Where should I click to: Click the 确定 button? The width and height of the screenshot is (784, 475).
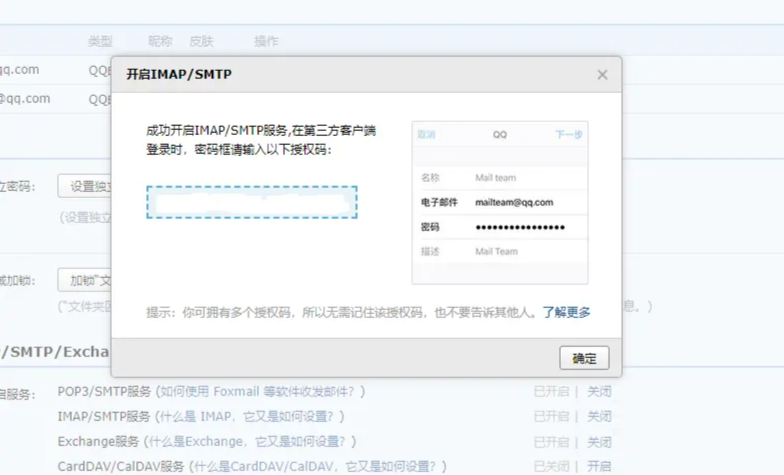tap(584, 358)
